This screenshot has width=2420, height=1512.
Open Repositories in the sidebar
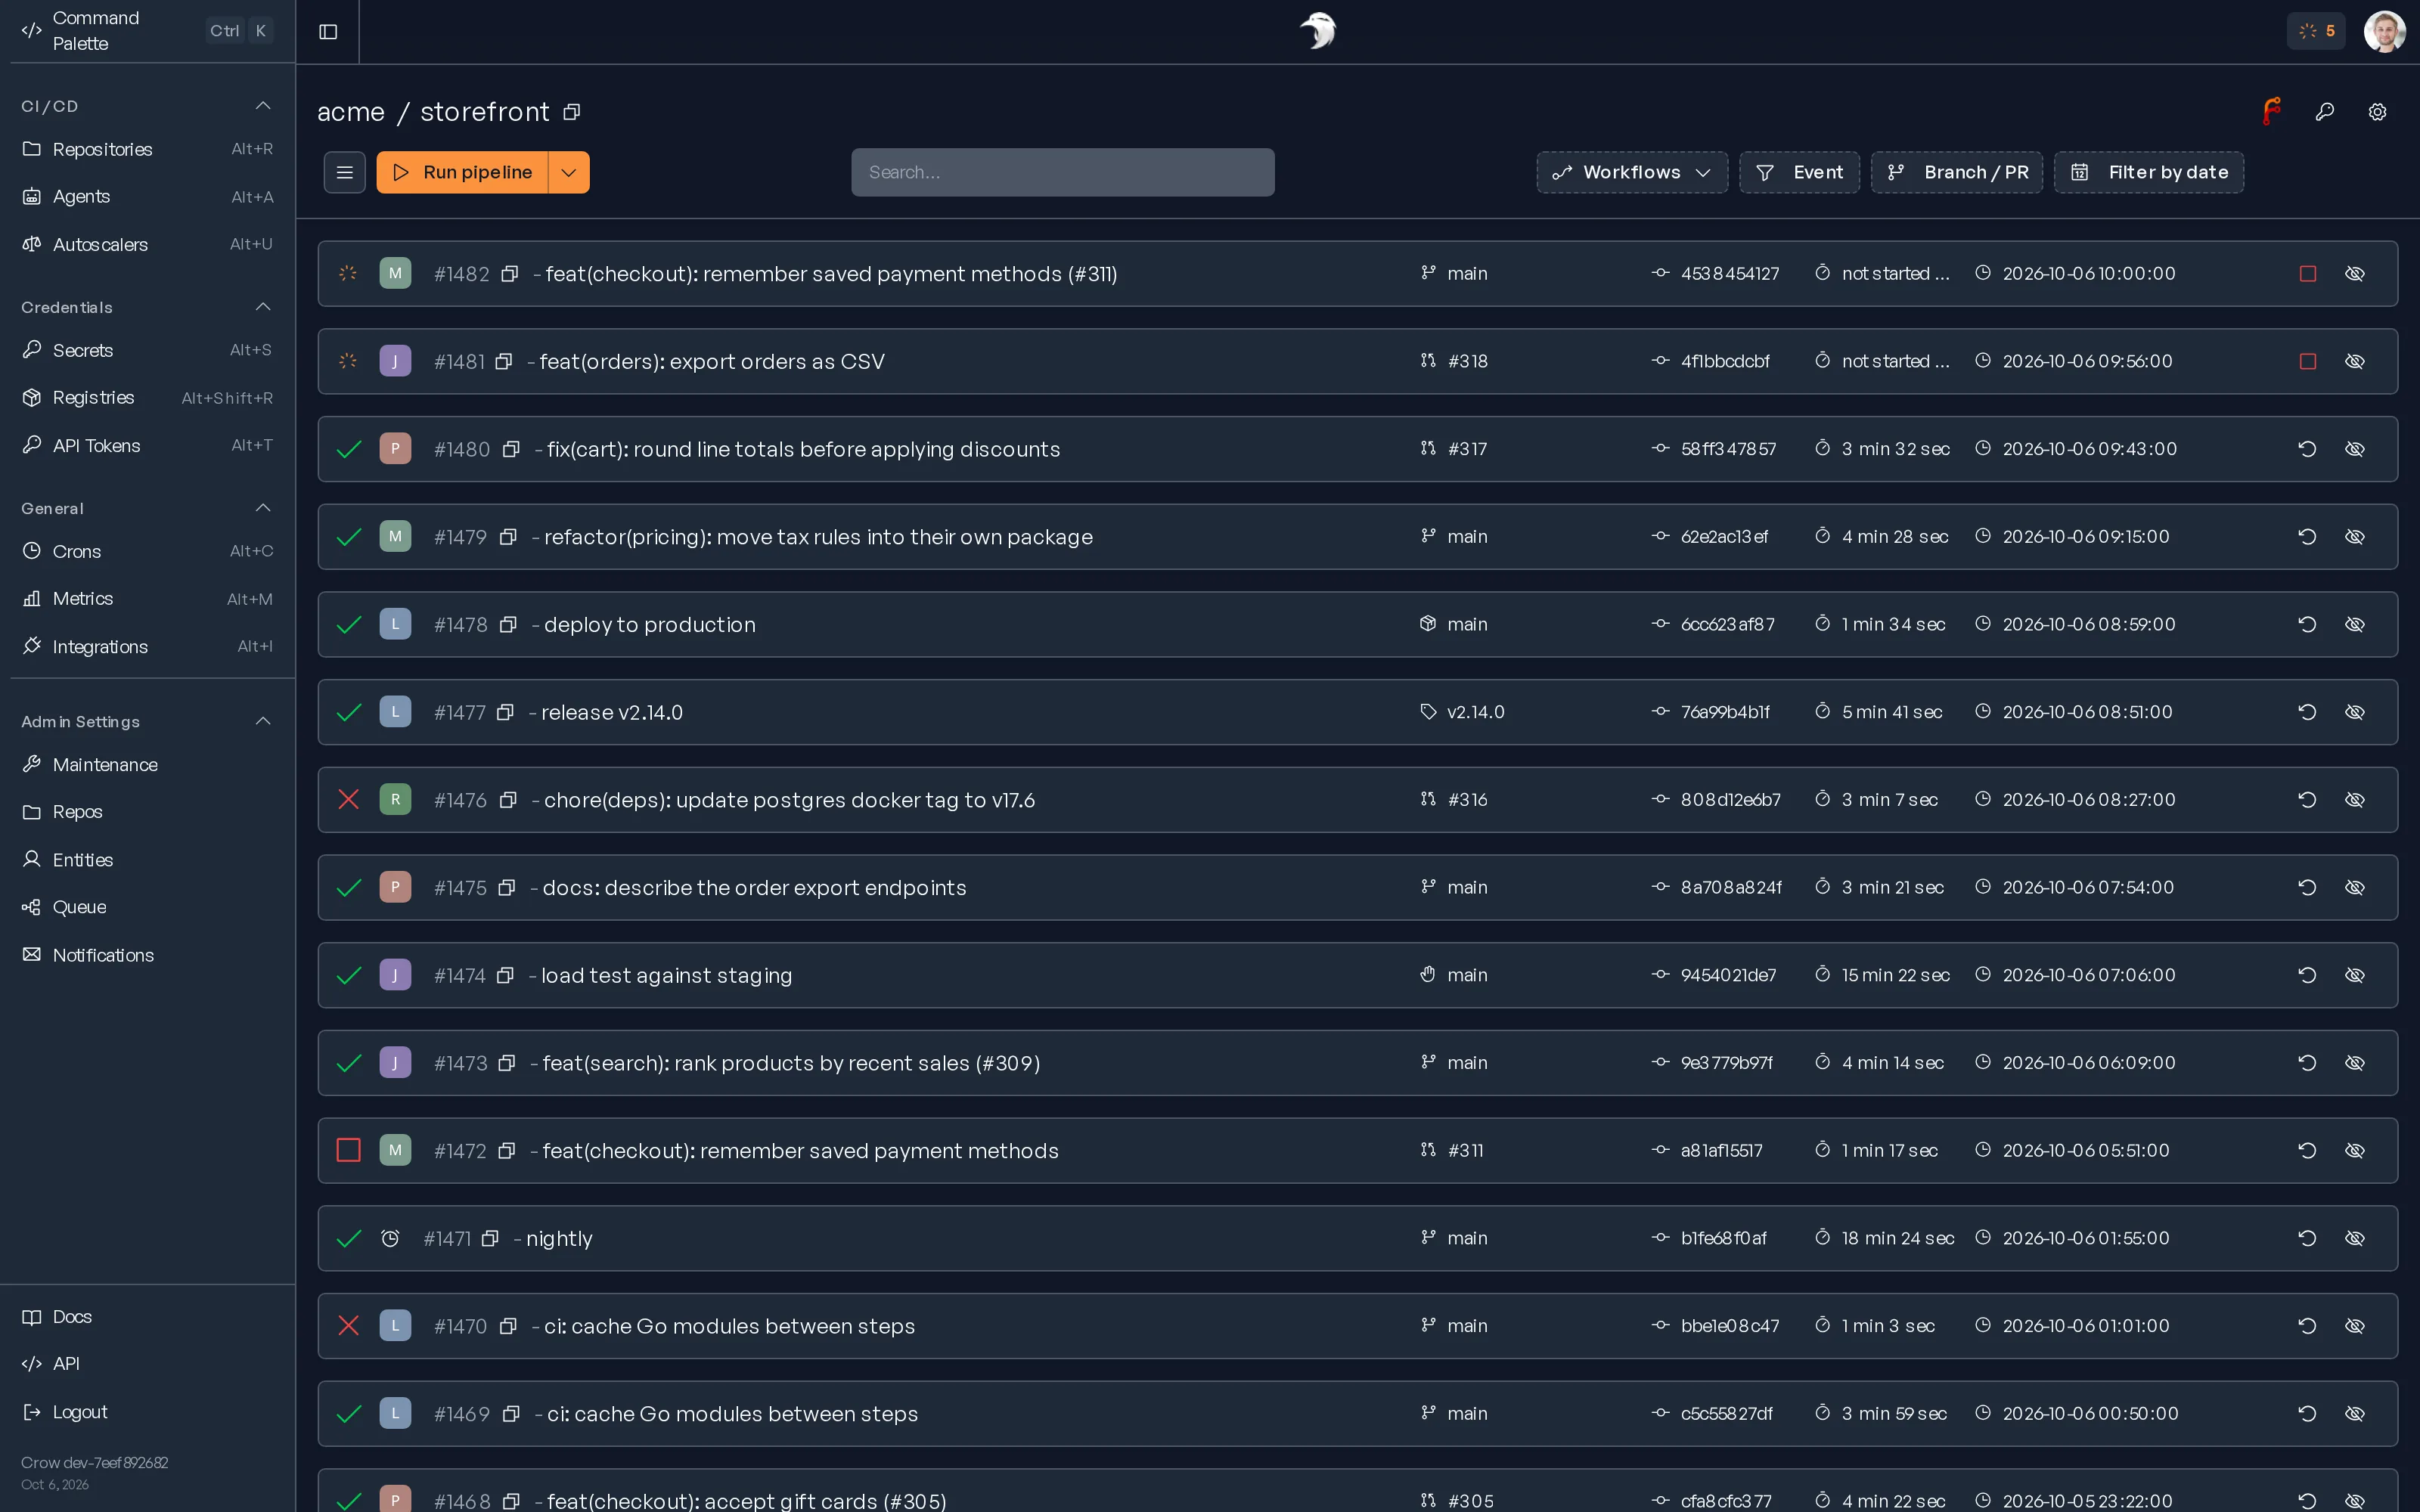pyautogui.click(x=147, y=149)
